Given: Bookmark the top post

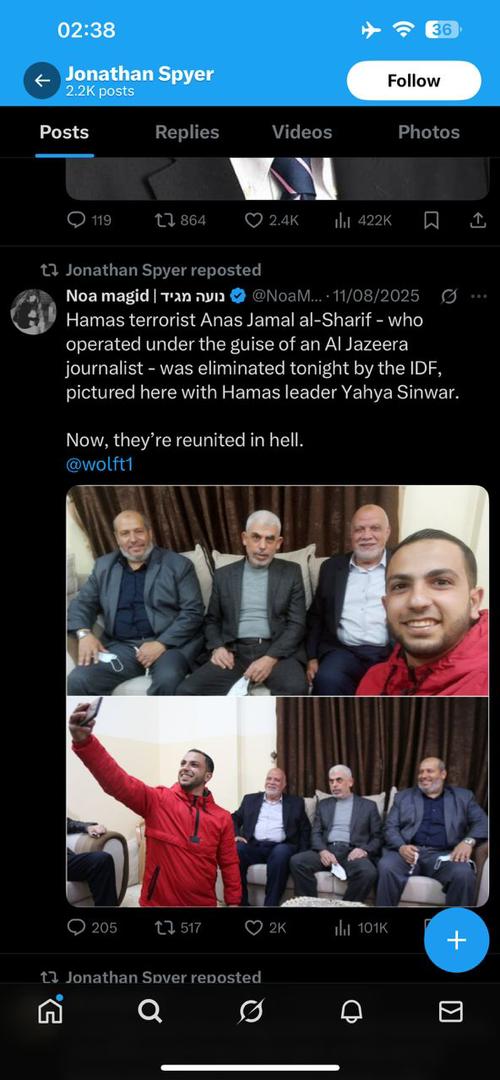Looking at the screenshot, I should (x=431, y=220).
